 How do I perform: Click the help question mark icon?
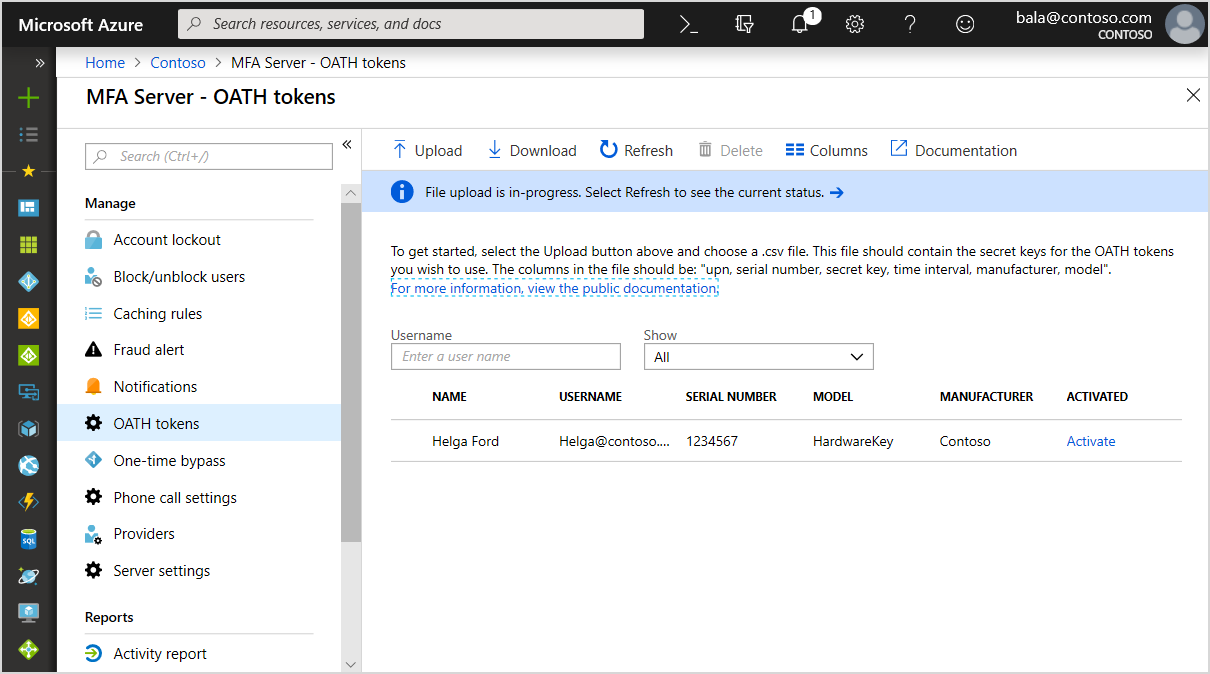click(x=910, y=24)
